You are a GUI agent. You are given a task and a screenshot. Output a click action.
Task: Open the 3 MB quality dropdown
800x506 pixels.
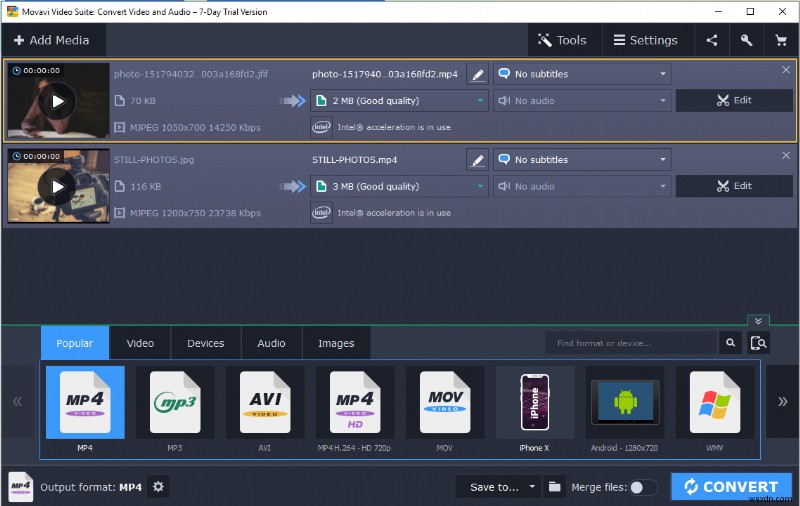(x=398, y=186)
